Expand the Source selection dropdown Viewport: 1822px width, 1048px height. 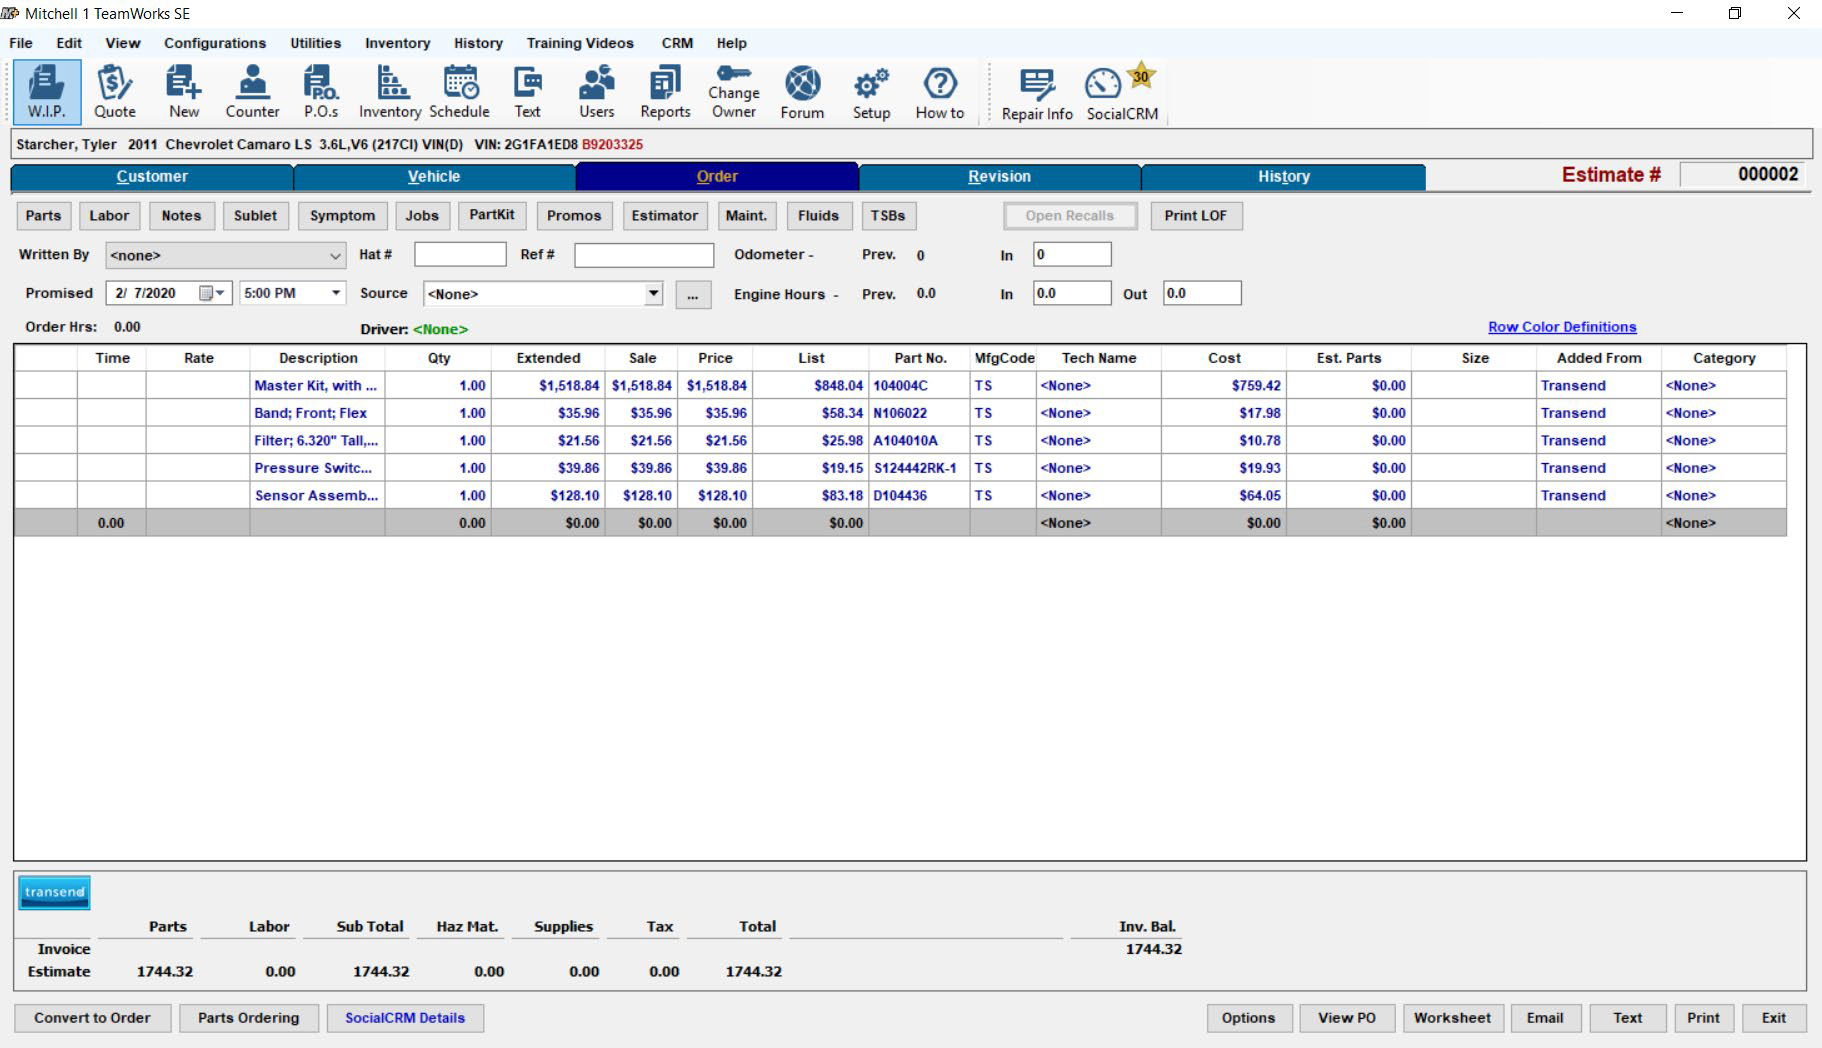click(655, 293)
